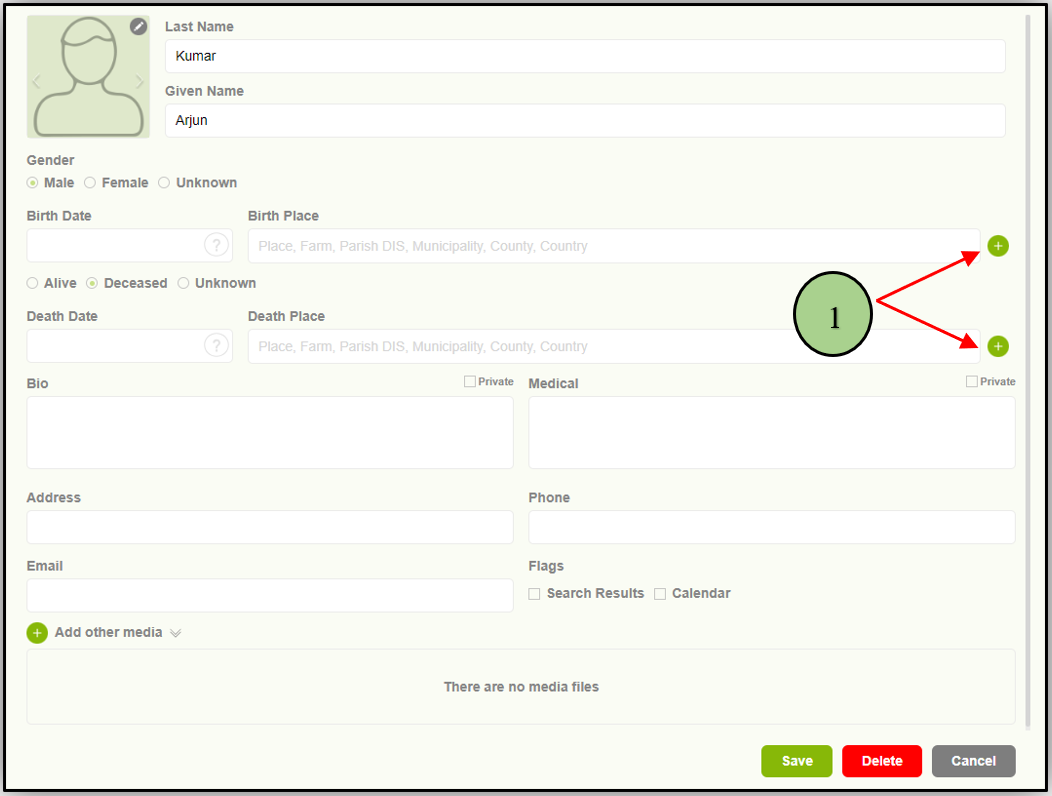This screenshot has height=796, width=1052.
Task: Click the Birth Date help question mark
Action: pyautogui.click(x=215, y=246)
